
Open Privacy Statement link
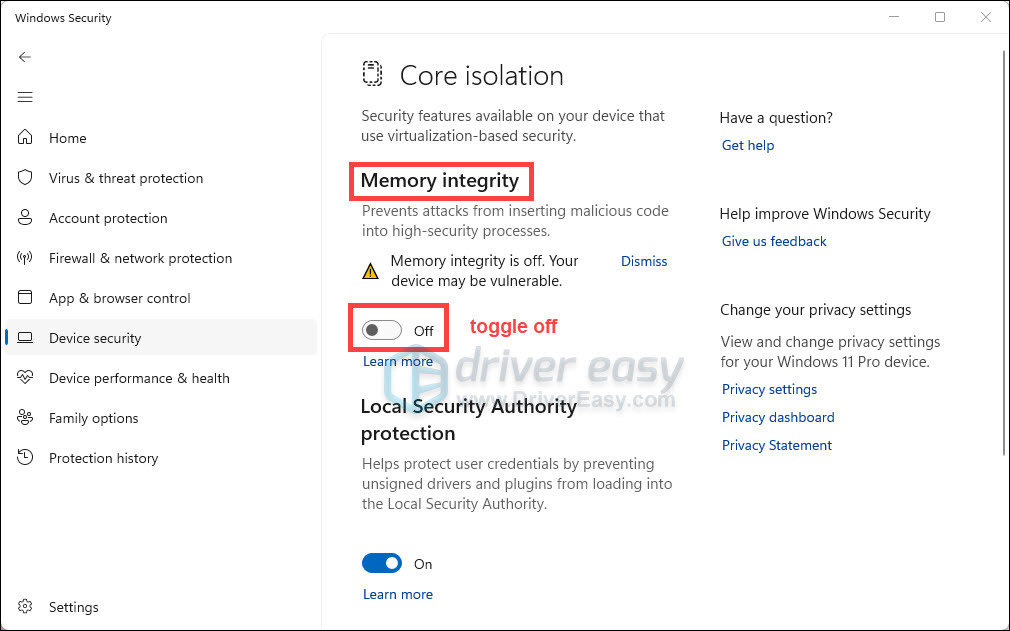776,446
